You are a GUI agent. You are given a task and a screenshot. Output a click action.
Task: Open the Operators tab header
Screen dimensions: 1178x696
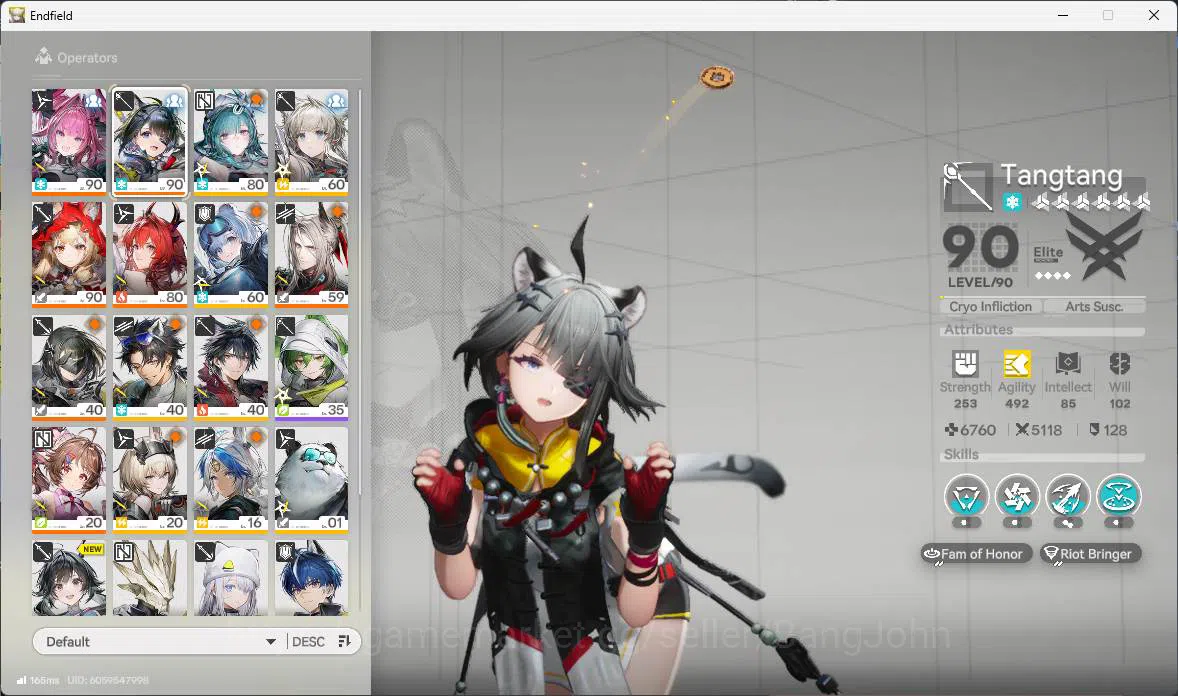(x=76, y=57)
